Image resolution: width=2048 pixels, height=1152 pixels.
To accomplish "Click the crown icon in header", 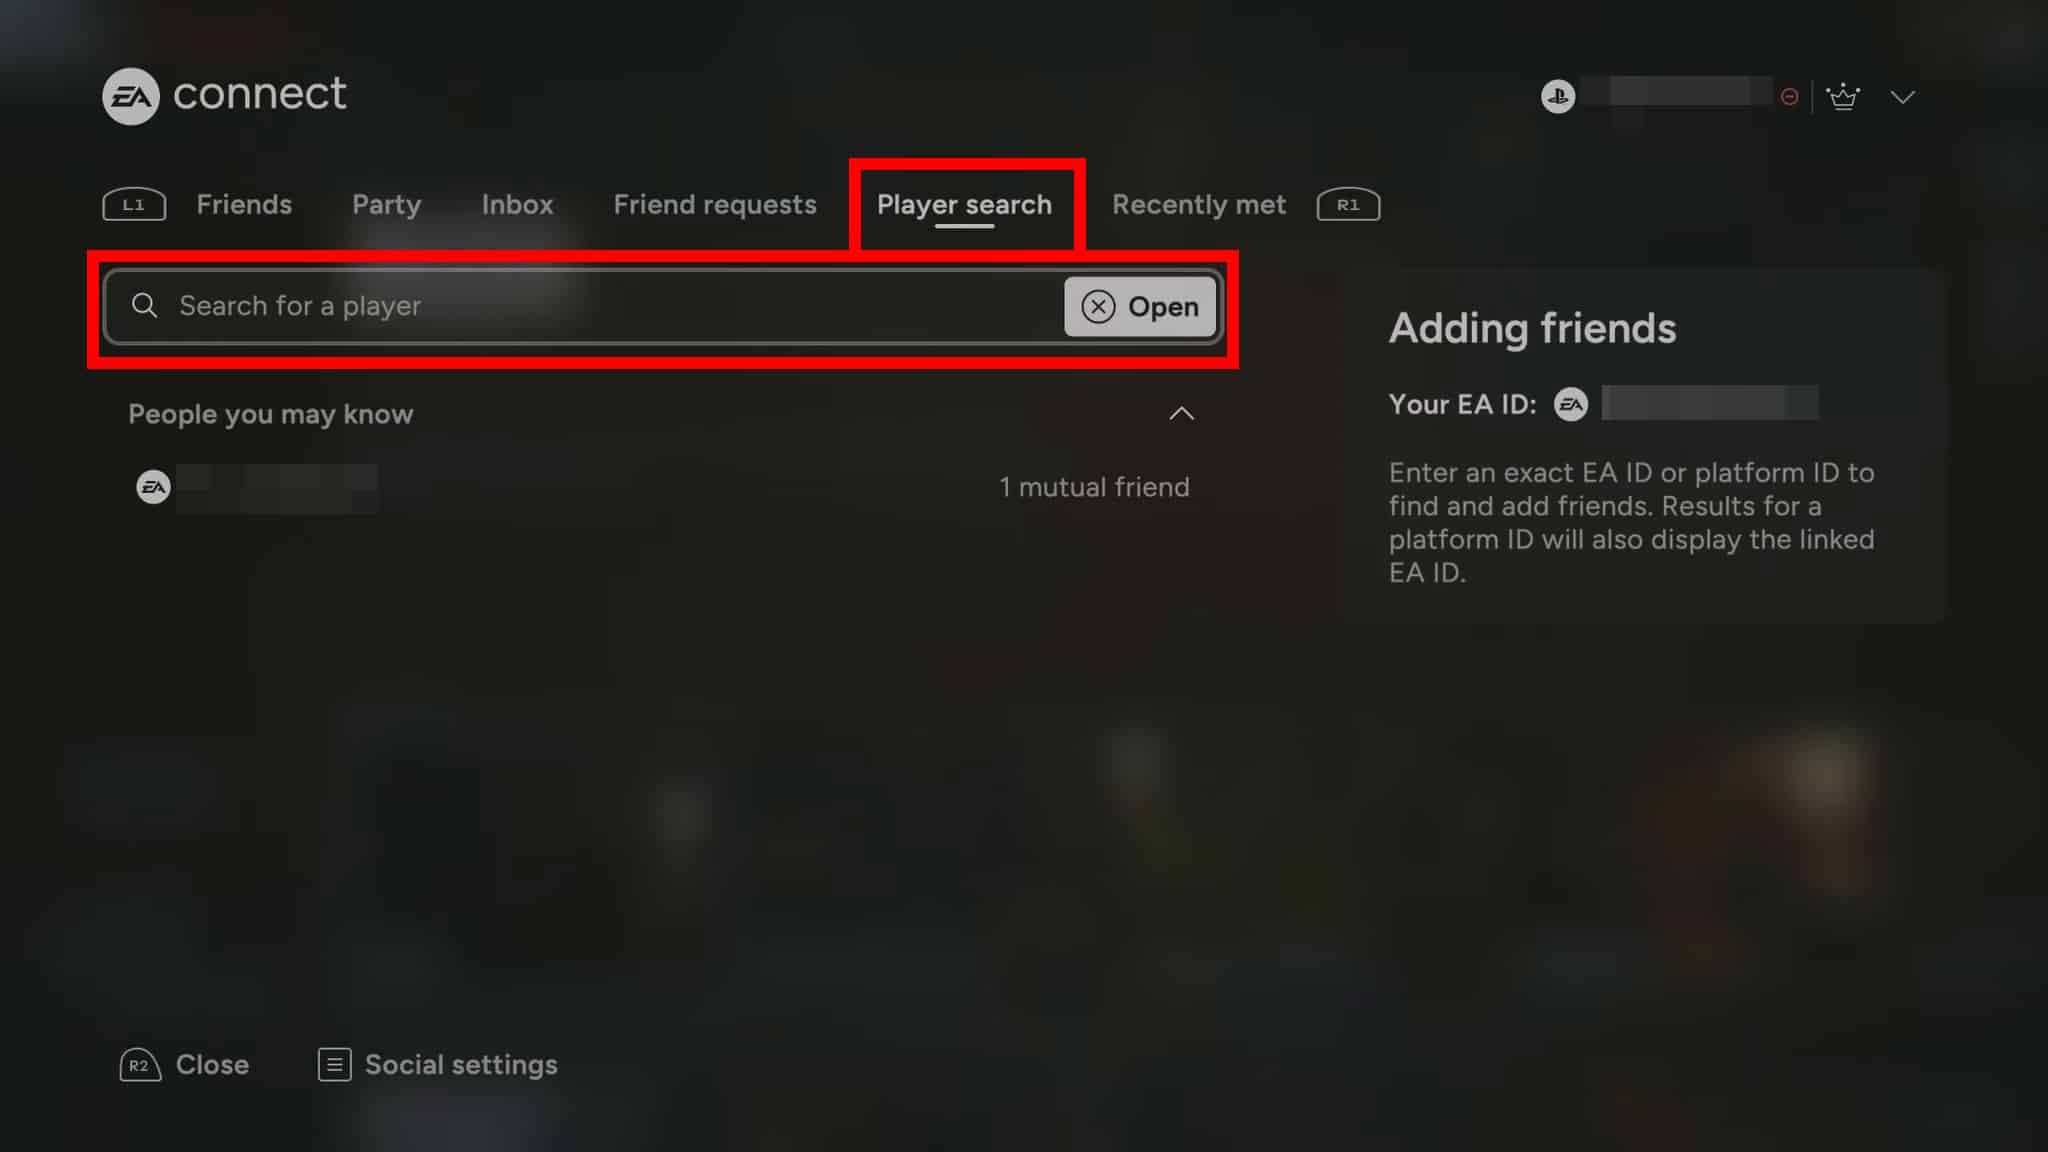I will tap(1843, 96).
